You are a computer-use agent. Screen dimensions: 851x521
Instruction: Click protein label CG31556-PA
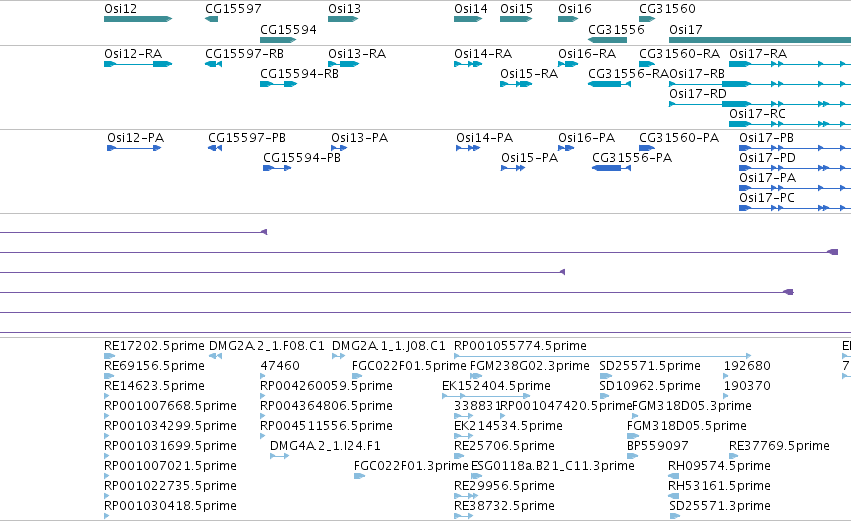point(632,158)
